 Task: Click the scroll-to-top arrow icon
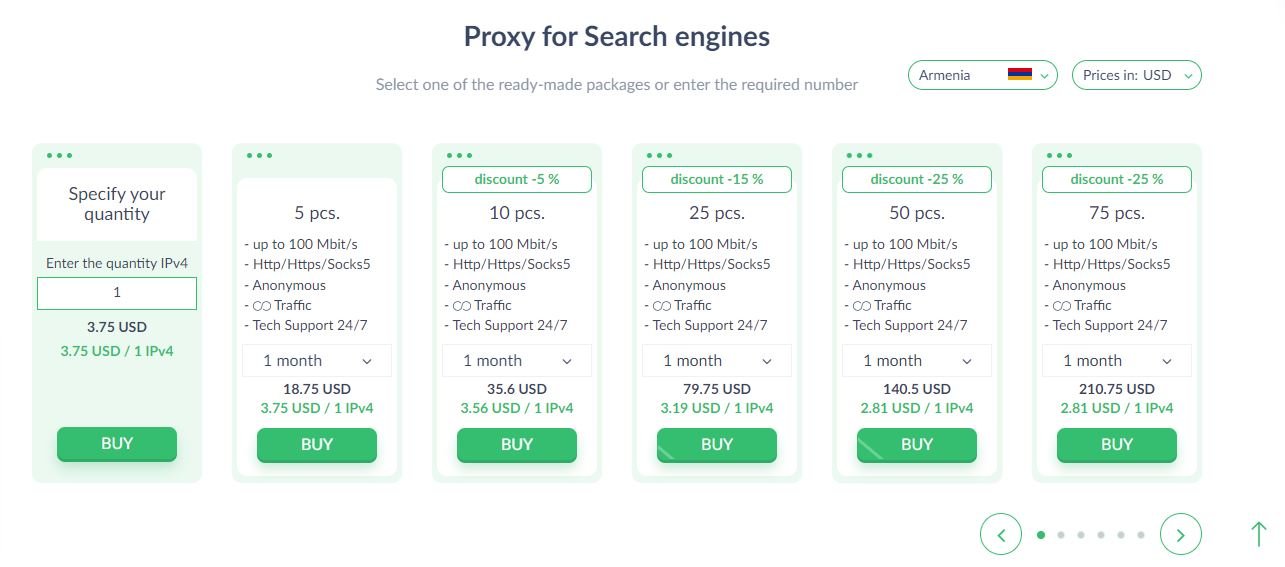pyautogui.click(x=1259, y=534)
